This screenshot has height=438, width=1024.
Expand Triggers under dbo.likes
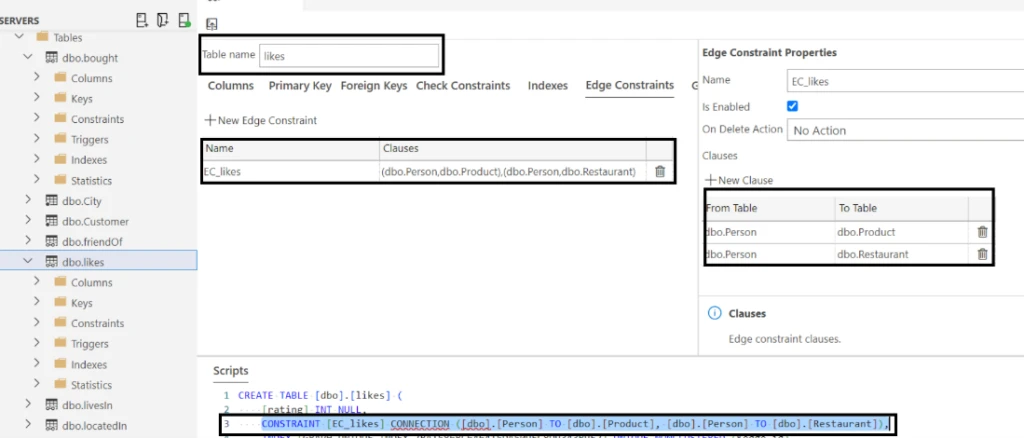37,343
